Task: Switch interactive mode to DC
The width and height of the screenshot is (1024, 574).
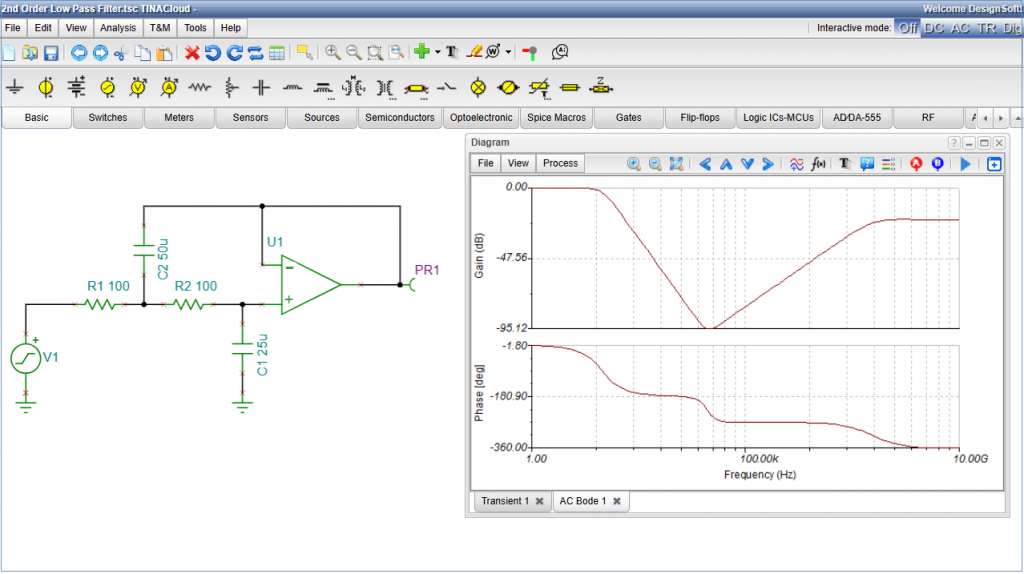Action: click(x=933, y=28)
